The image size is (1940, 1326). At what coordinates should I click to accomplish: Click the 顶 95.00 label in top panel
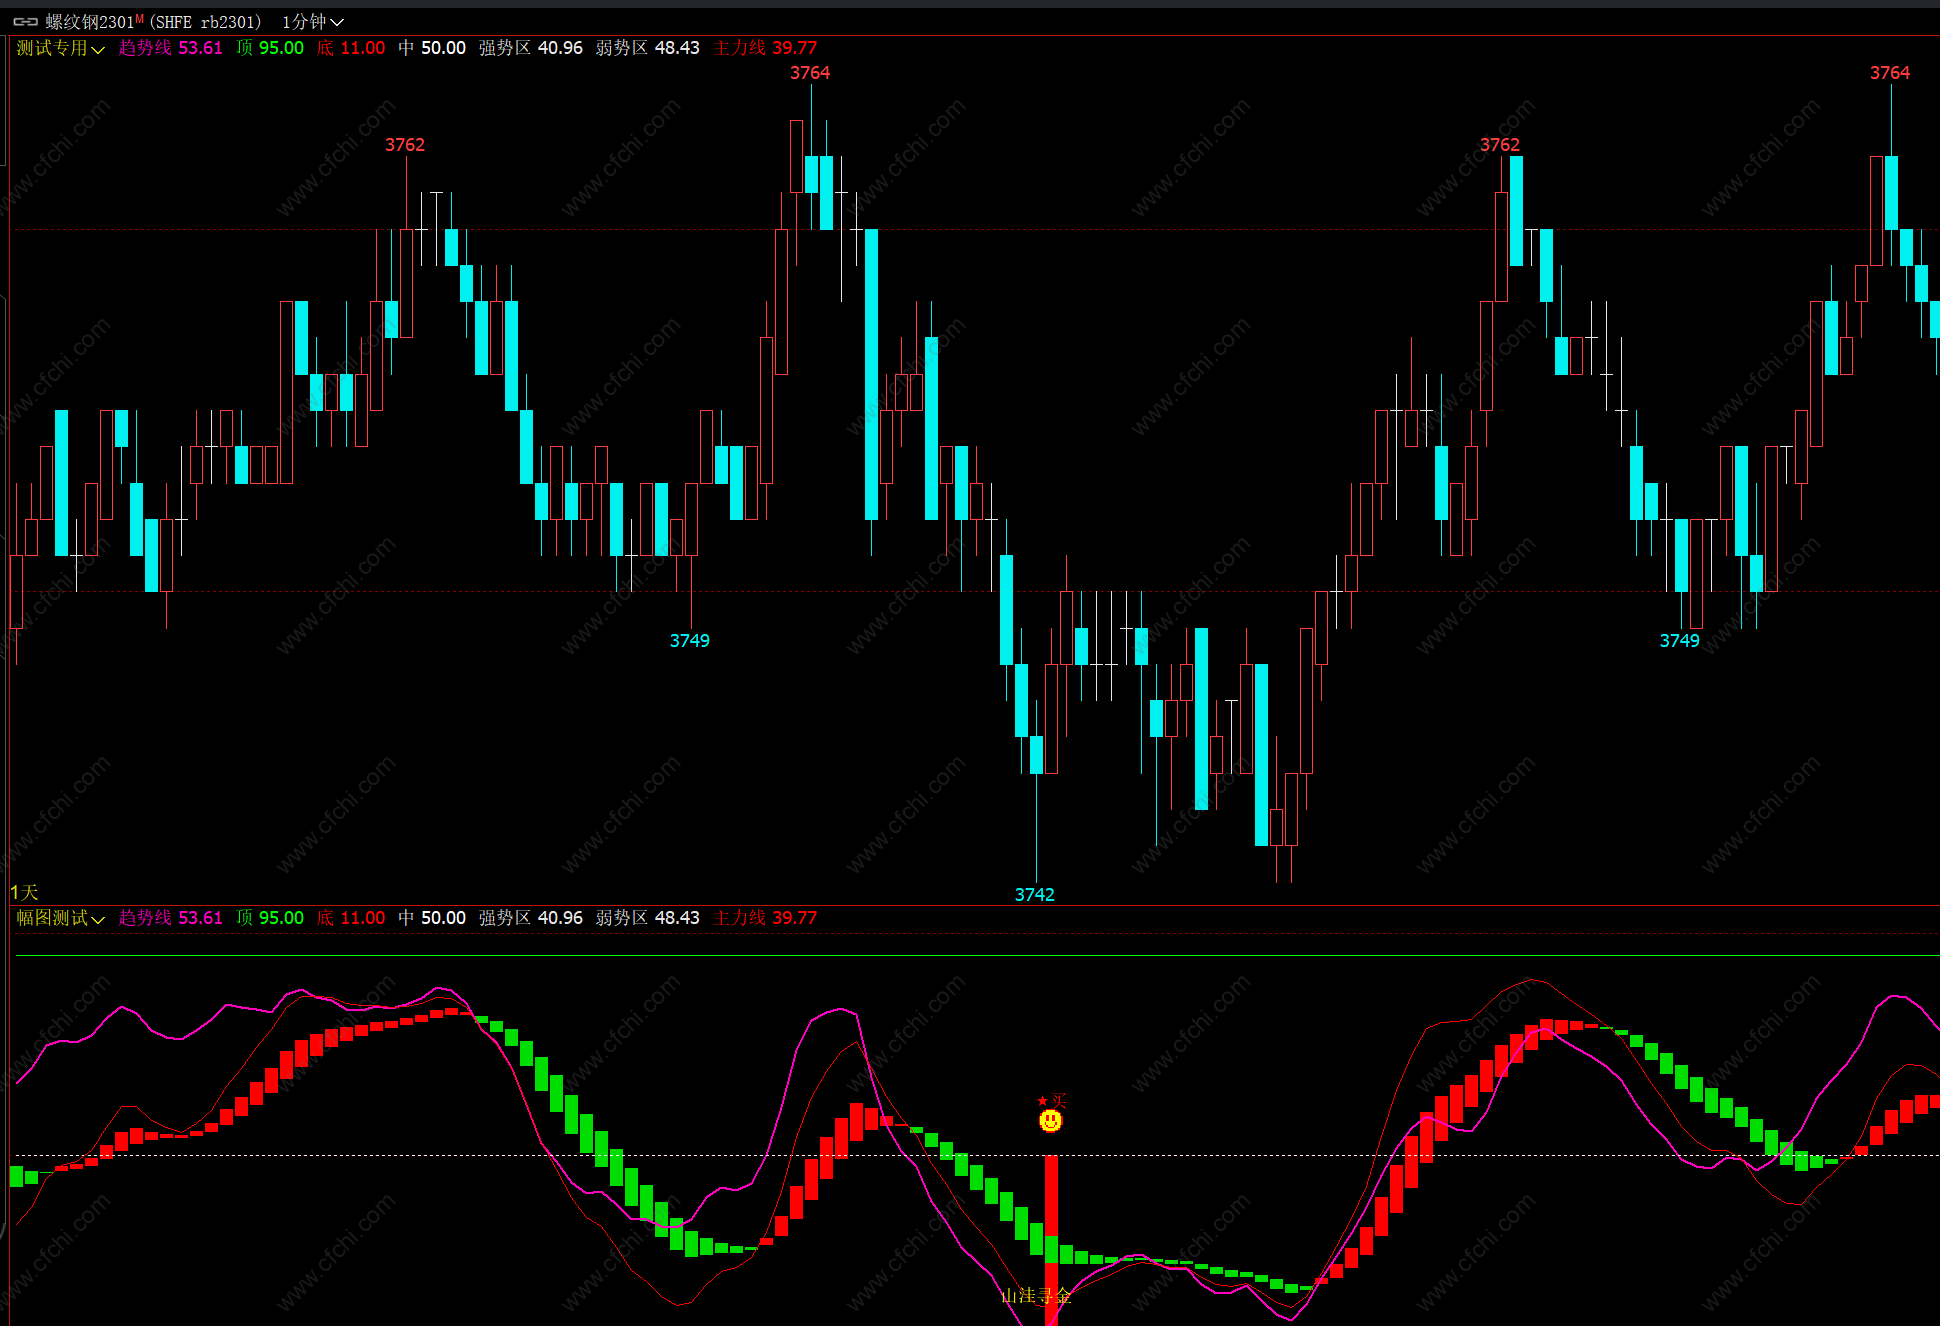270,48
